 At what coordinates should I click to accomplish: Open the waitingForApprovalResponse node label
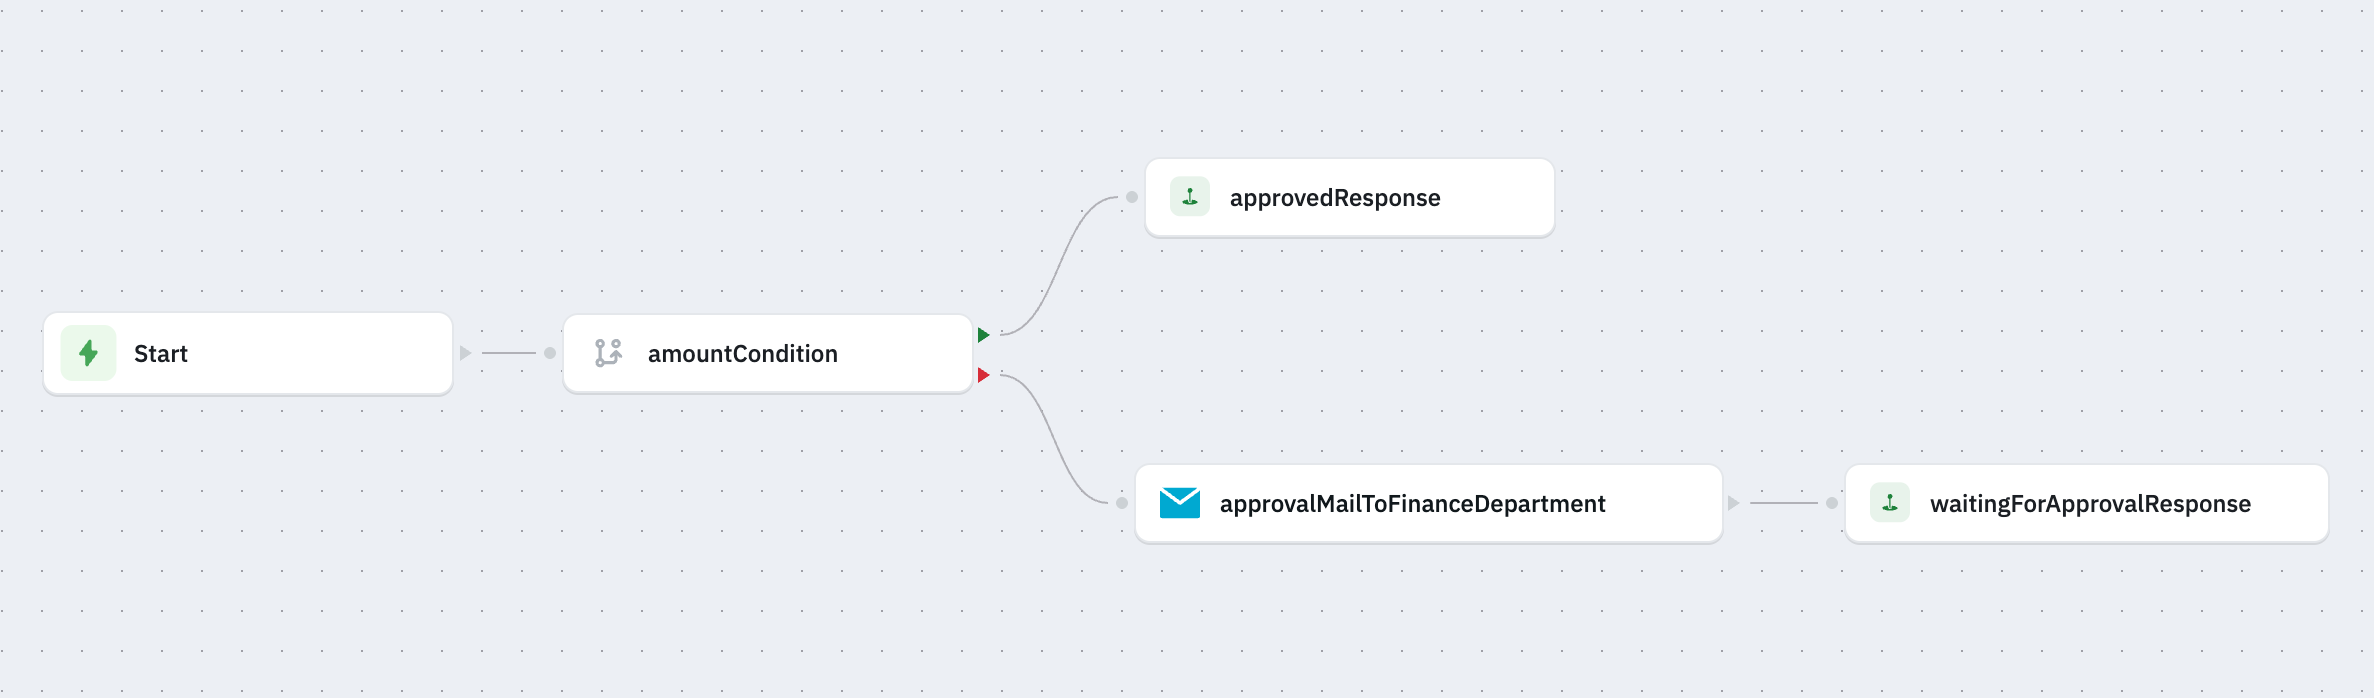pos(2090,504)
